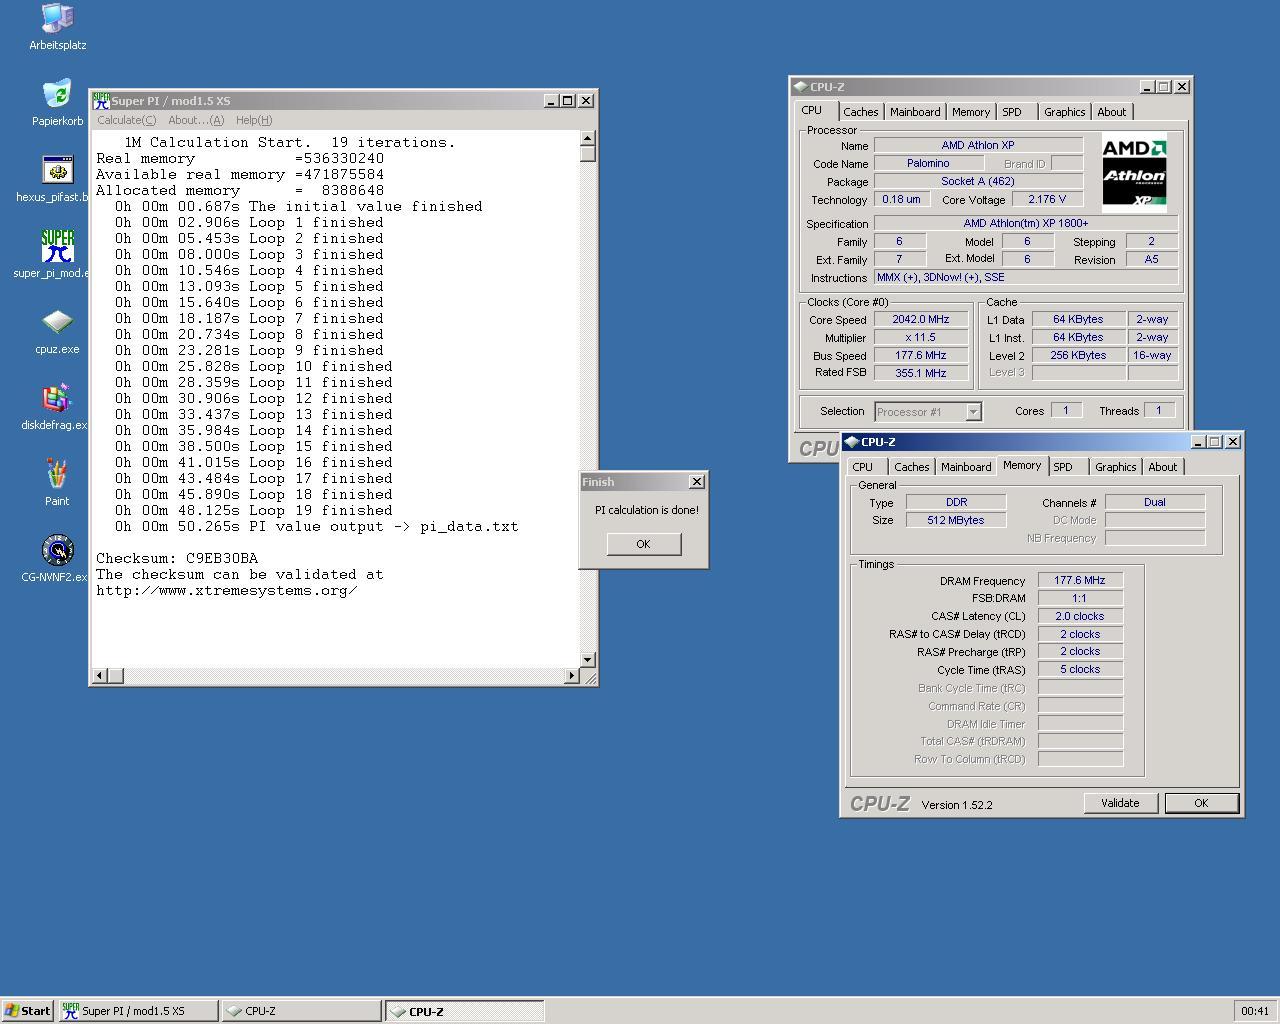Switch to Super PI in the taskbar

(138, 1011)
